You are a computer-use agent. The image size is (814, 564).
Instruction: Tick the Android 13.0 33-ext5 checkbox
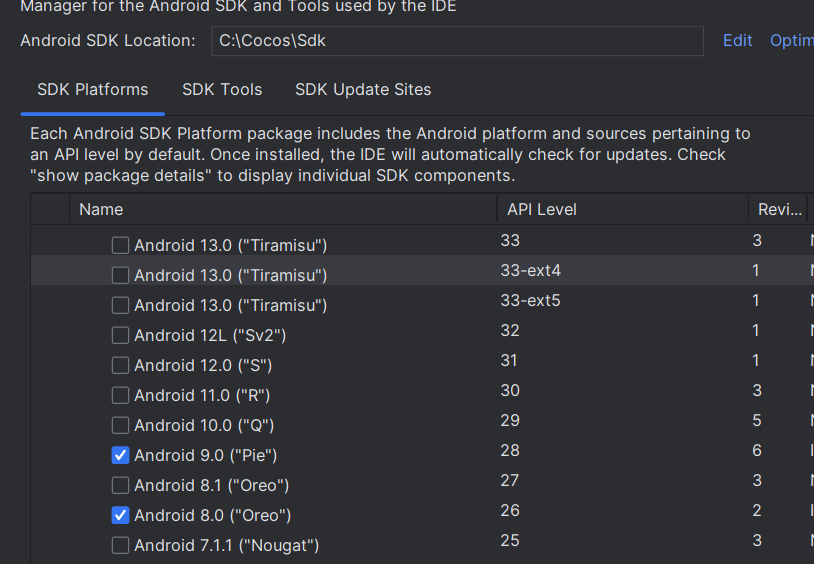tap(120, 305)
